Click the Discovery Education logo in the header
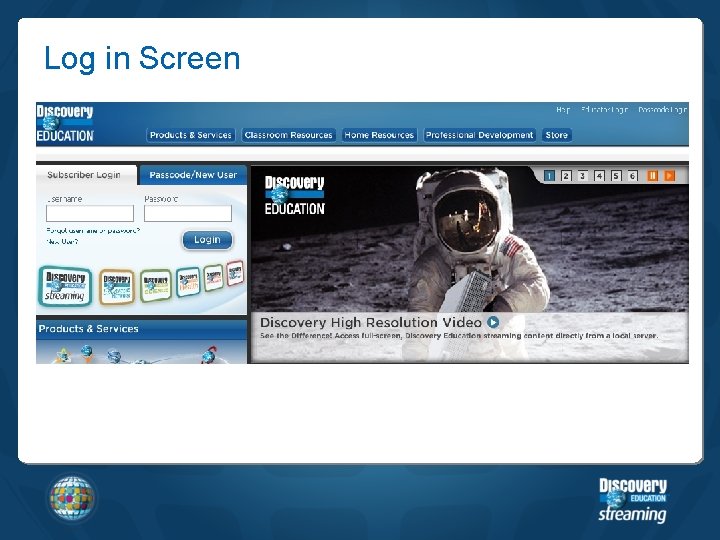The height and width of the screenshot is (540, 720). click(65, 124)
